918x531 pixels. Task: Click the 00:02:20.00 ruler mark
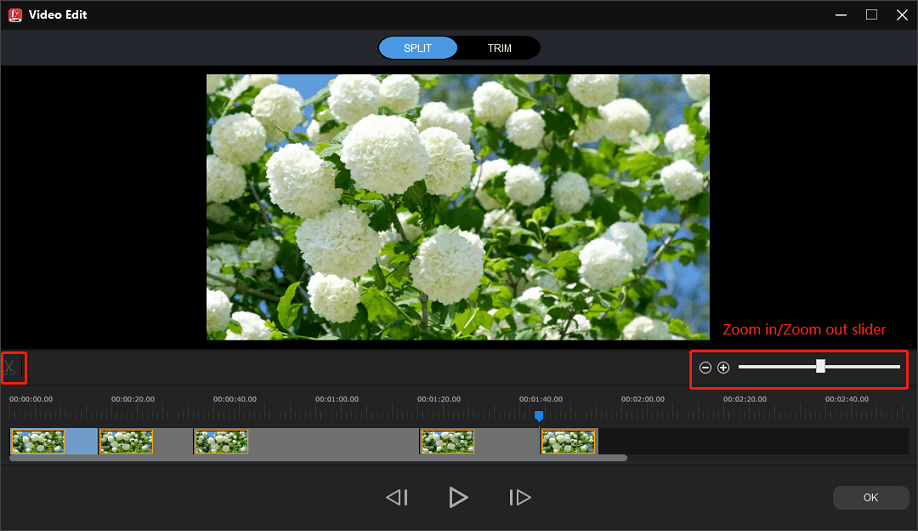[745, 399]
